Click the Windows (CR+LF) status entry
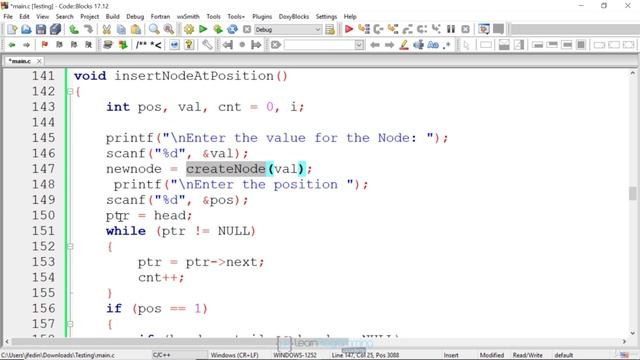Viewport: 640px width, 360px height. tap(234, 355)
